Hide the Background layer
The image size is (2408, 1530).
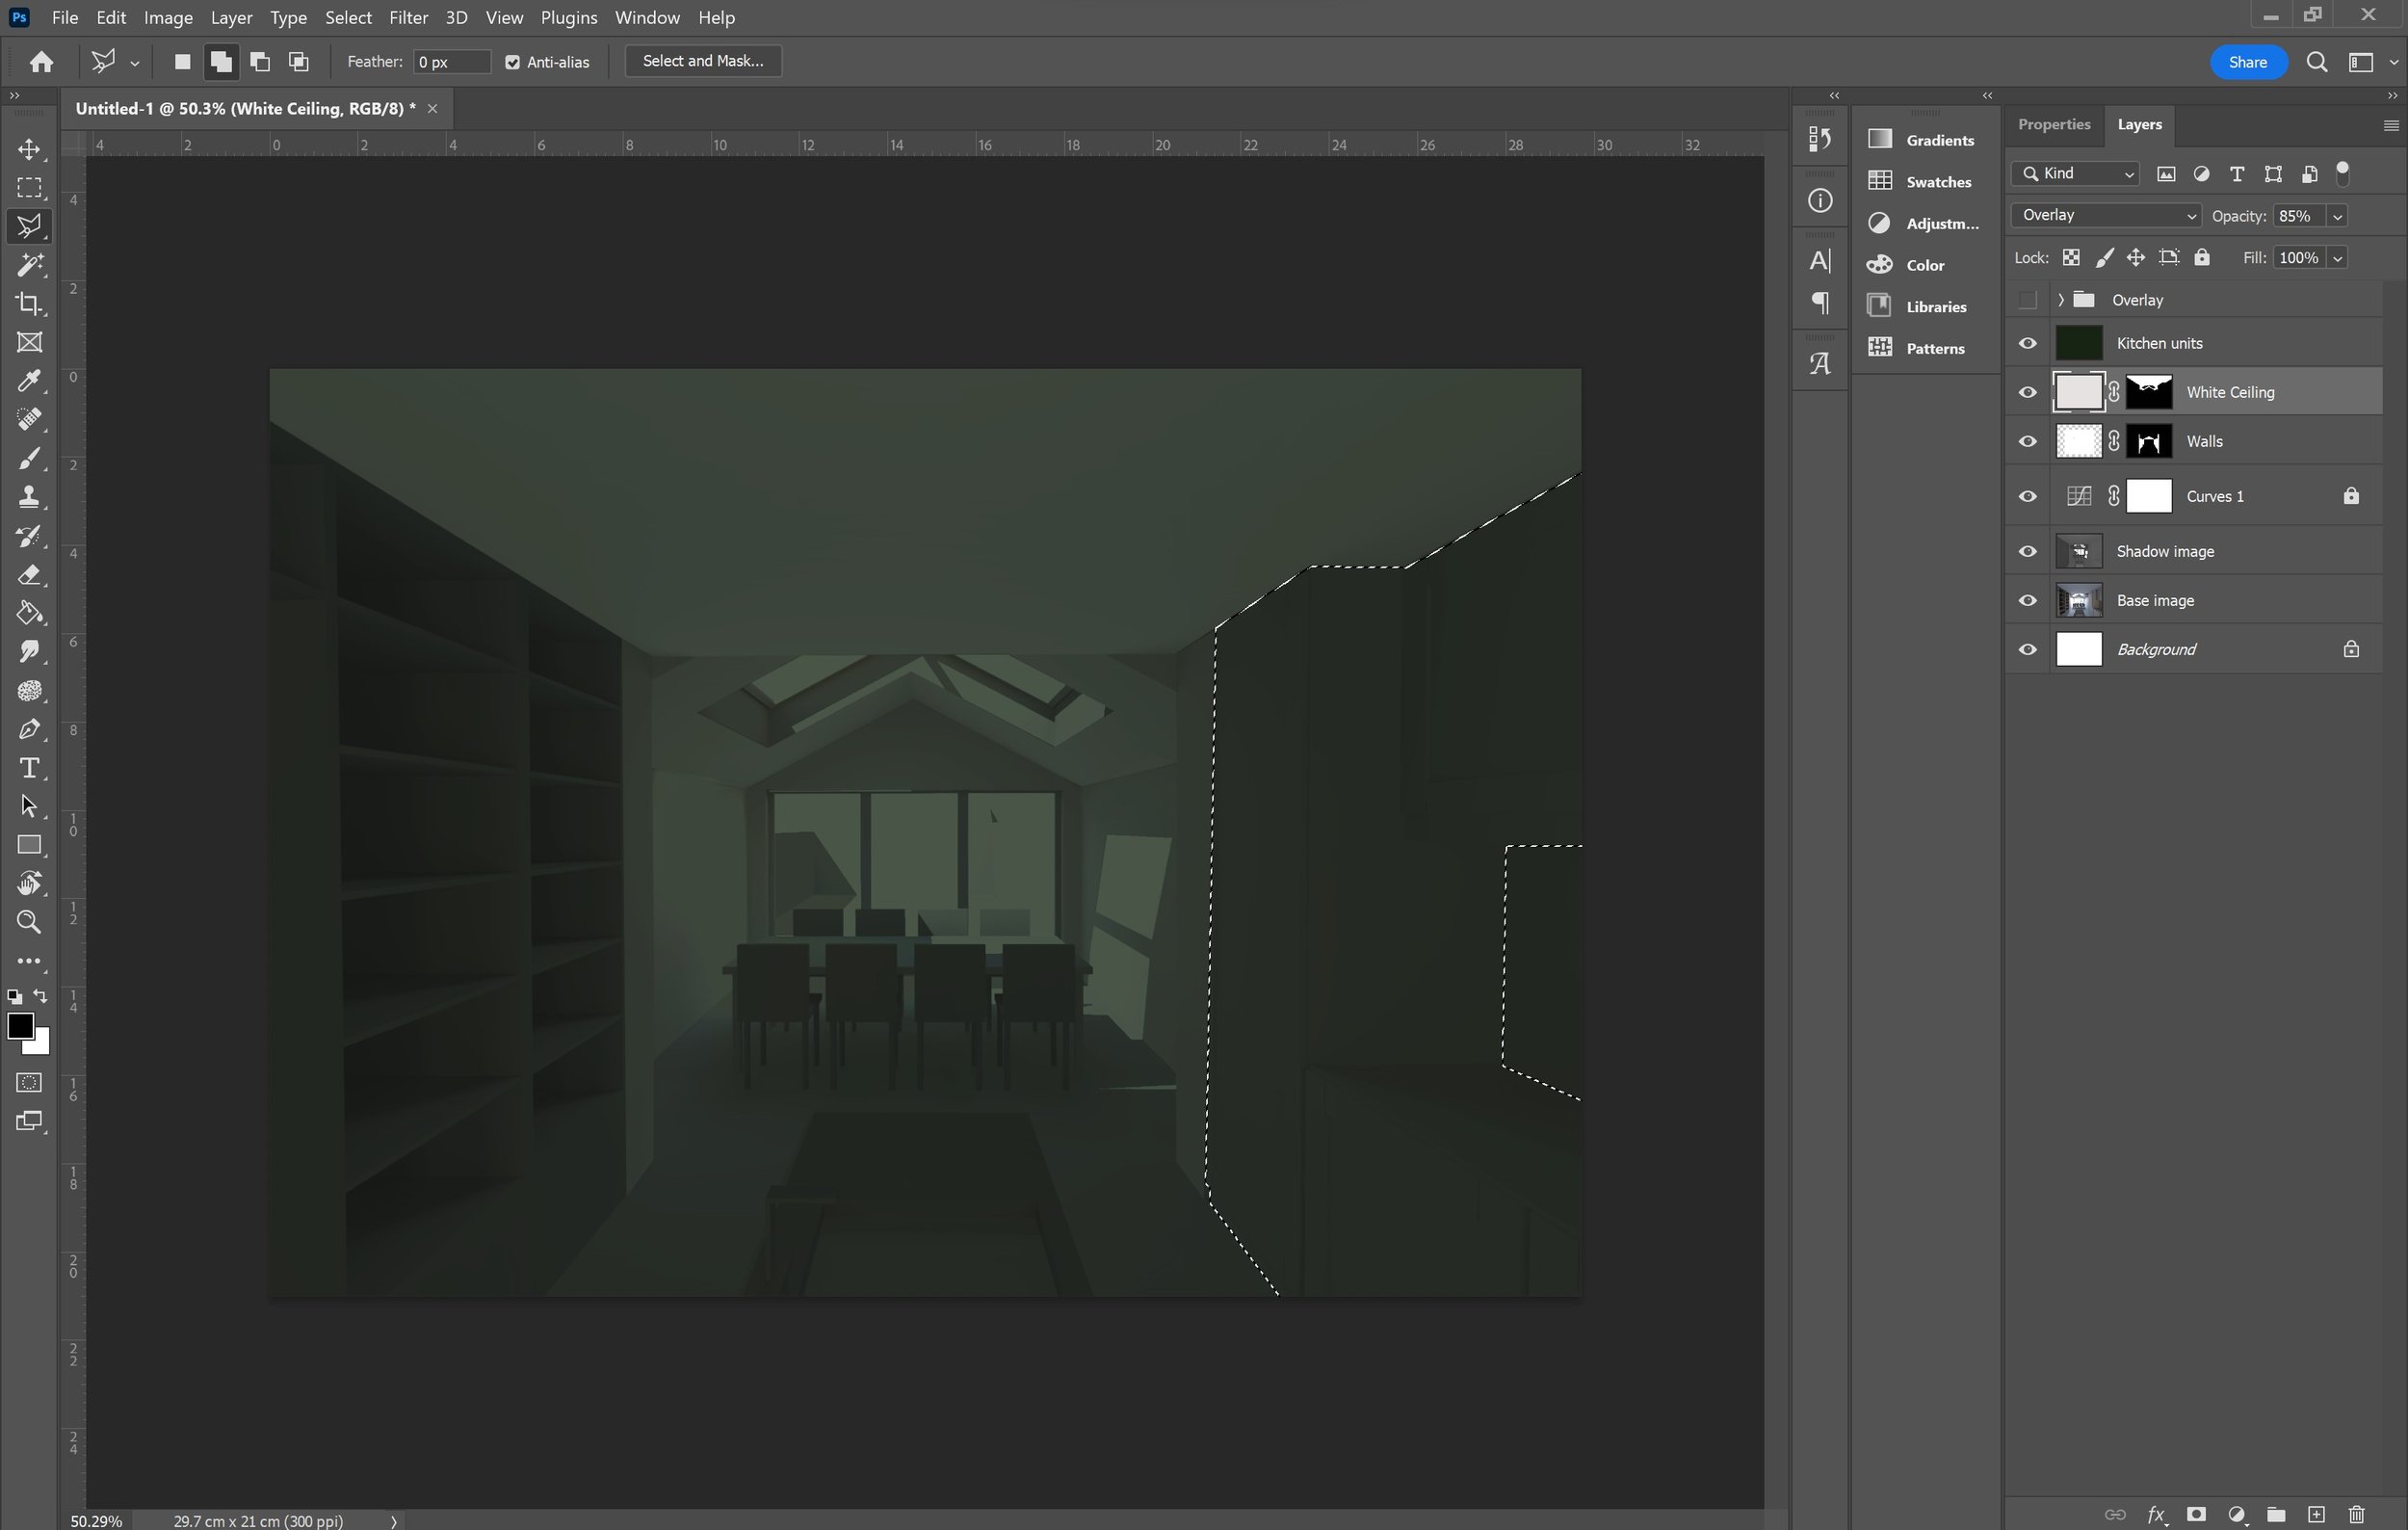click(x=2027, y=649)
